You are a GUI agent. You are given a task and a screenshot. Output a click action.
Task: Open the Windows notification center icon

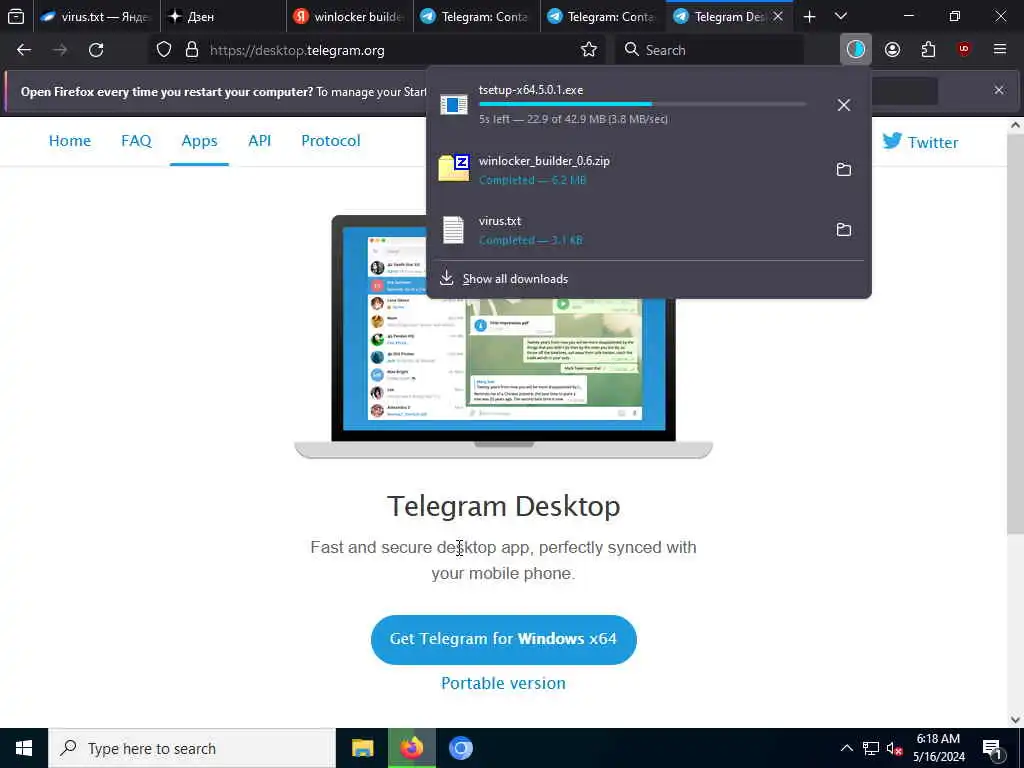click(993, 748)
